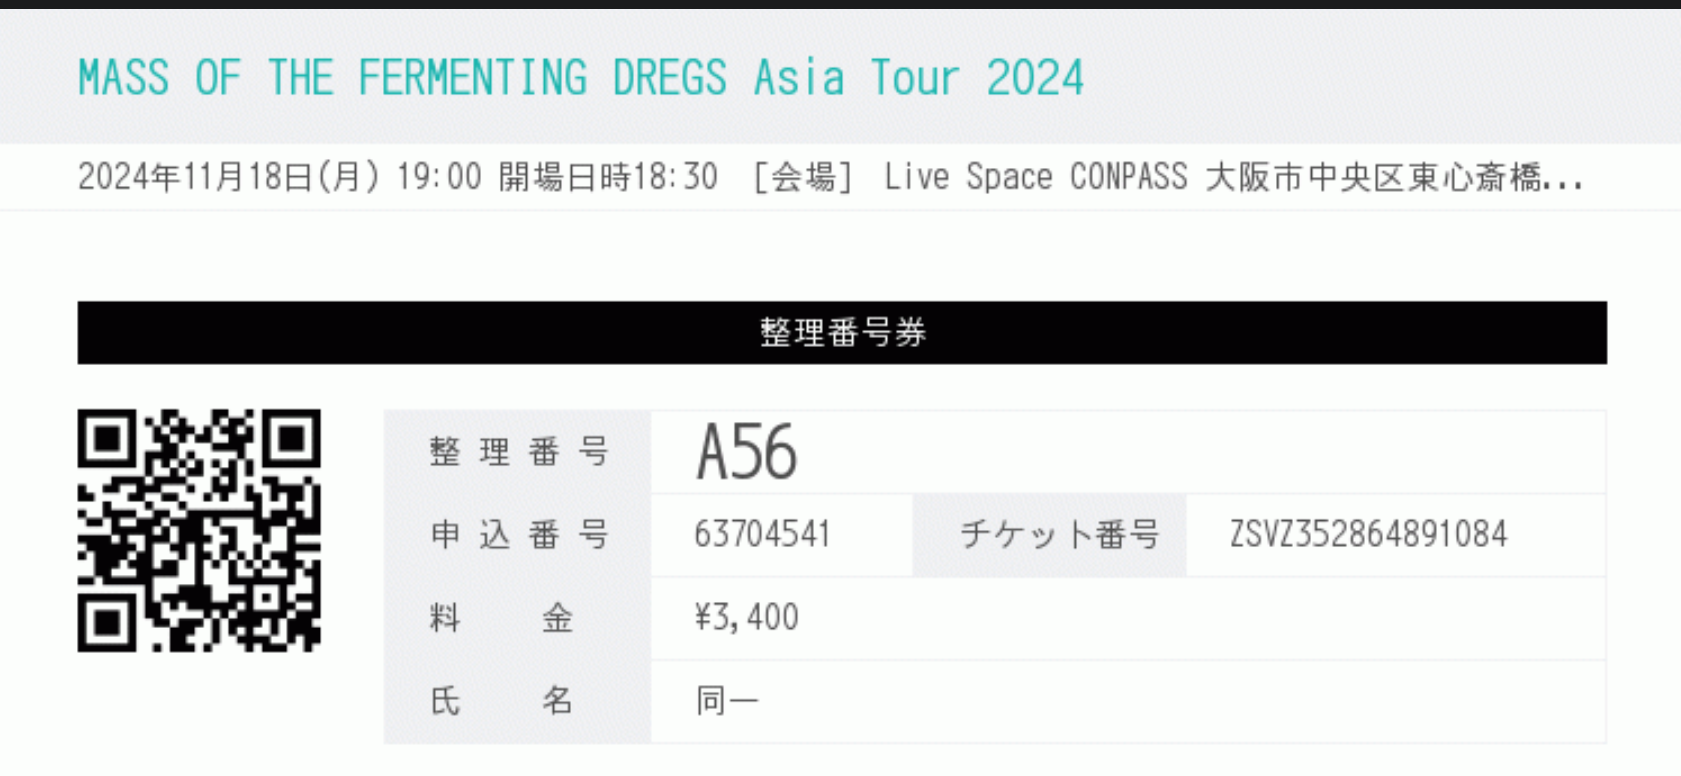Click the チケット番号 label cell
This screenshot has width=1681, height=776.
[1059, 535]
